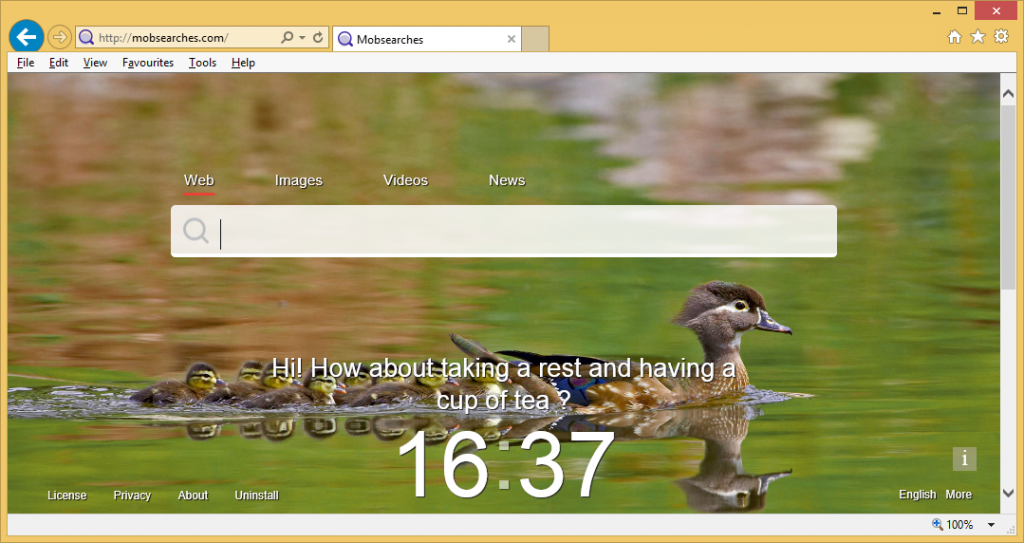Click the Mobsearches search box
Viewport: 1024px width, 543px height.
[x=504, y=231]
